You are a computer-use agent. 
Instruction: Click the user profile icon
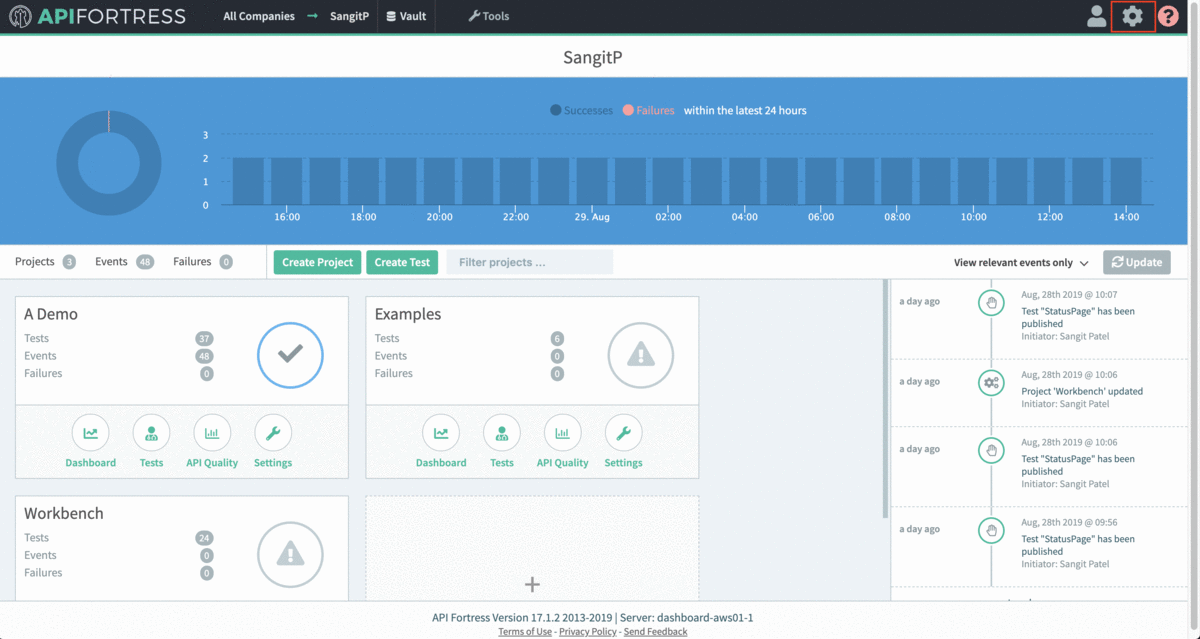coord(1097,16)
